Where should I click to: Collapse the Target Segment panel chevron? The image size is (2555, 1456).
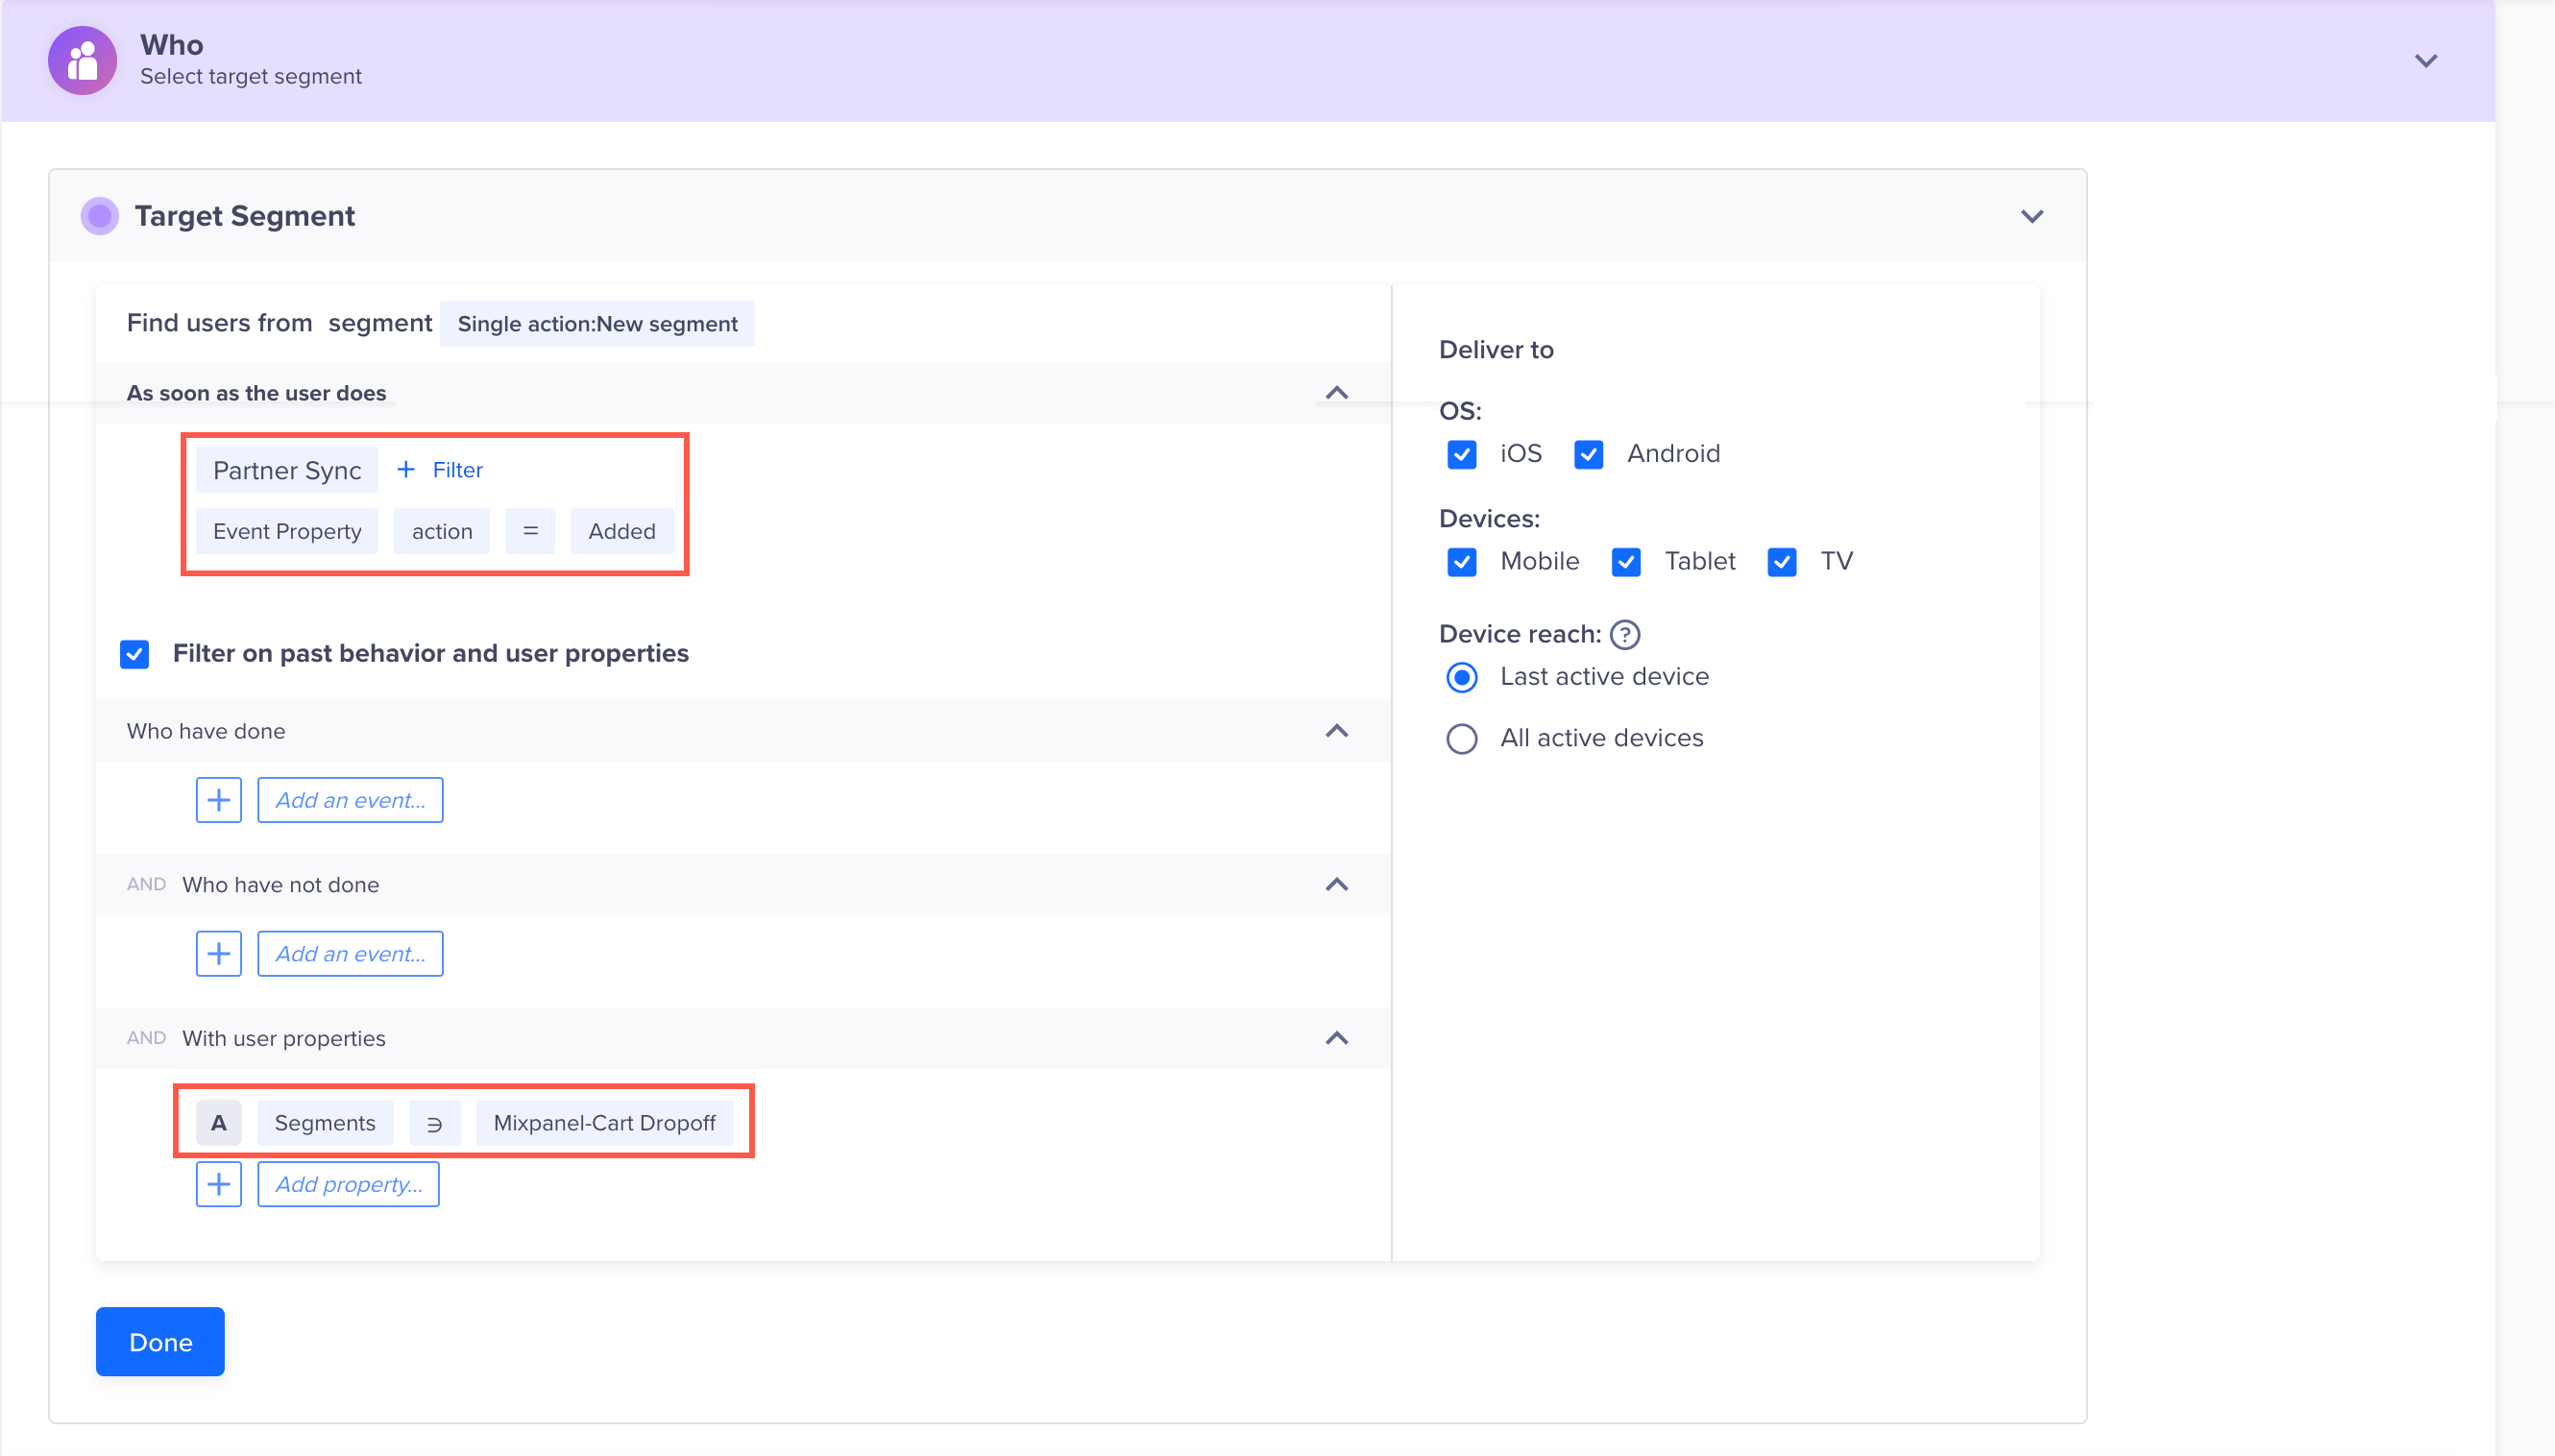2032,217
